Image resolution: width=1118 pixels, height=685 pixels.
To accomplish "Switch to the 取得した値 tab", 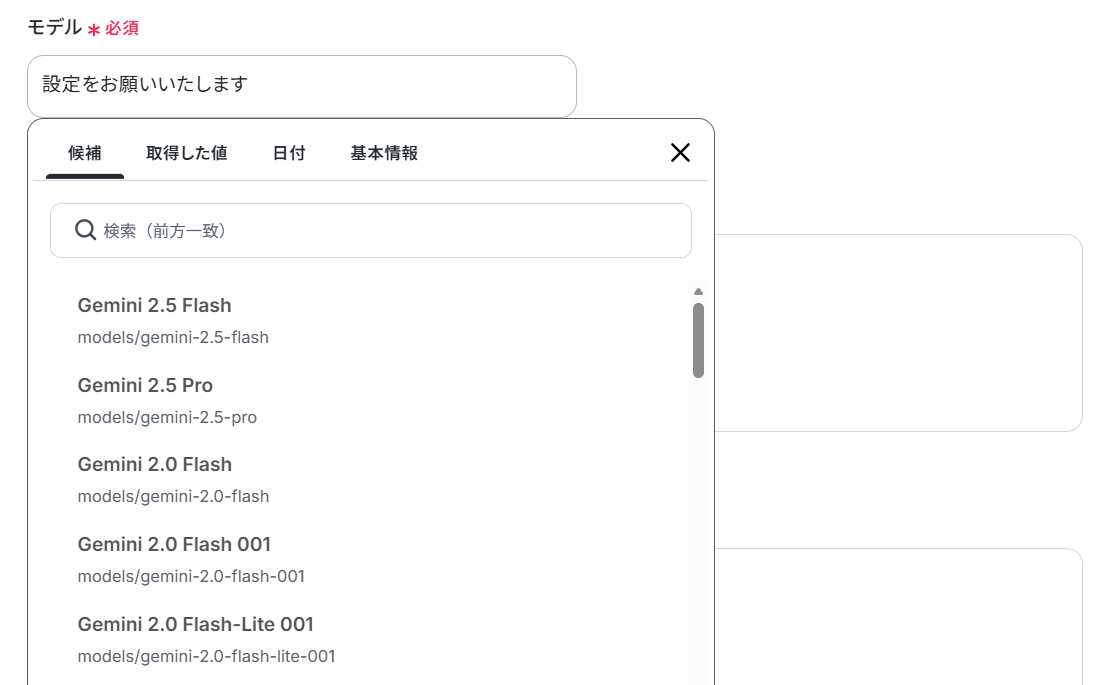I will click(x=187, y=153).
